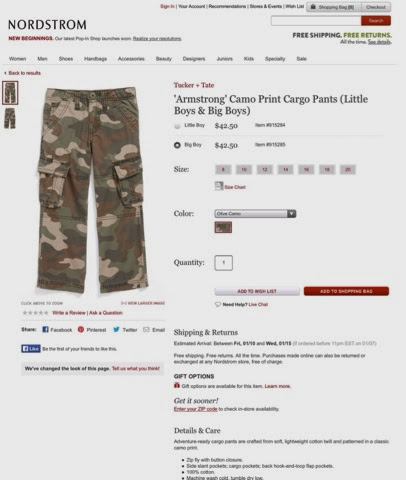The image size is (406, 480).
Task: Select the Little Boy radio option
Action: (177, 126)
